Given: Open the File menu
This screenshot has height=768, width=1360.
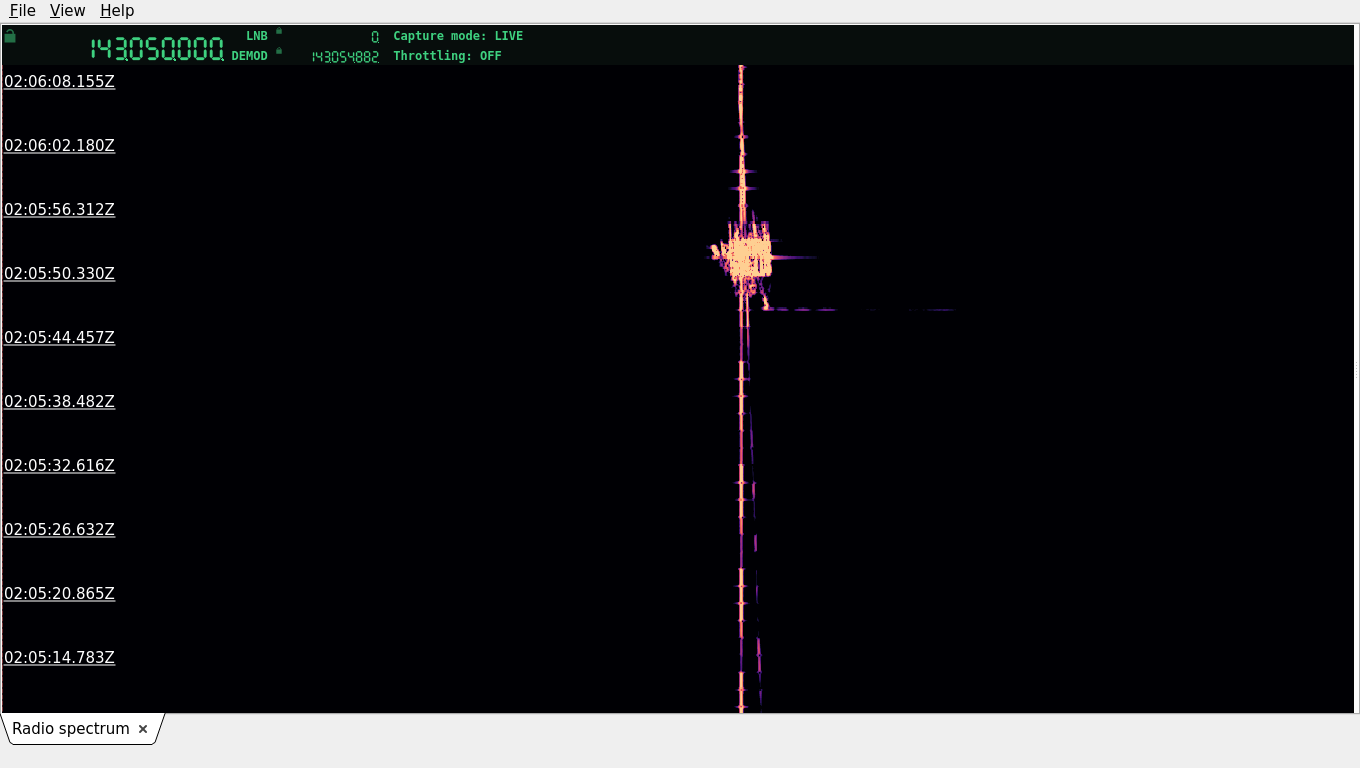Looking at the screenshot, I should coord(22,10).
